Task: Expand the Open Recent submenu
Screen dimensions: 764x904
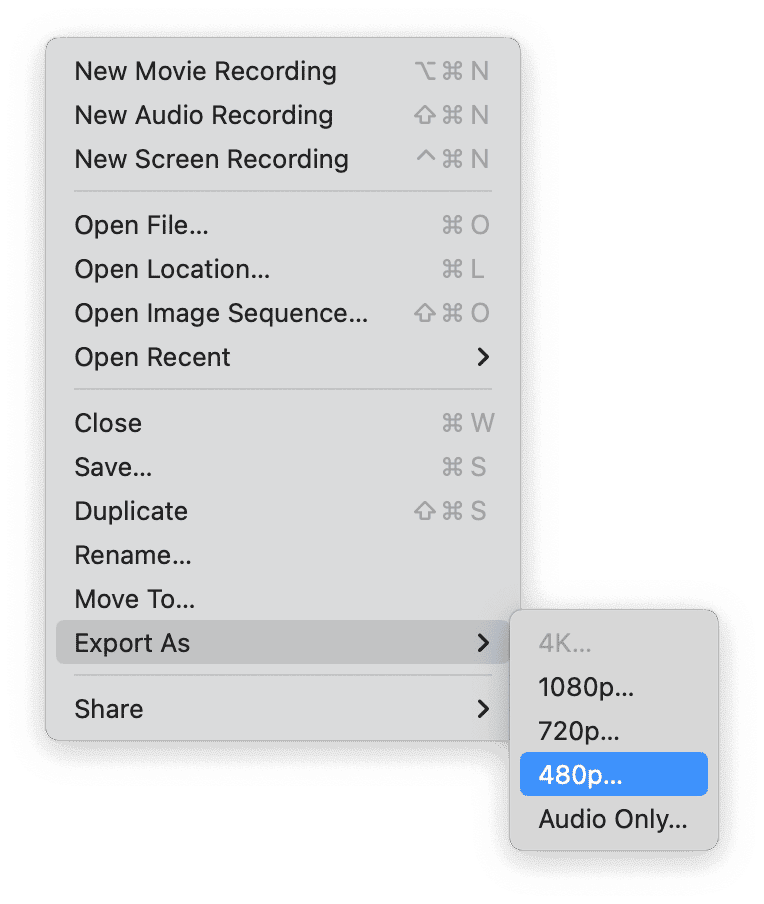Action: click(152, 357)
